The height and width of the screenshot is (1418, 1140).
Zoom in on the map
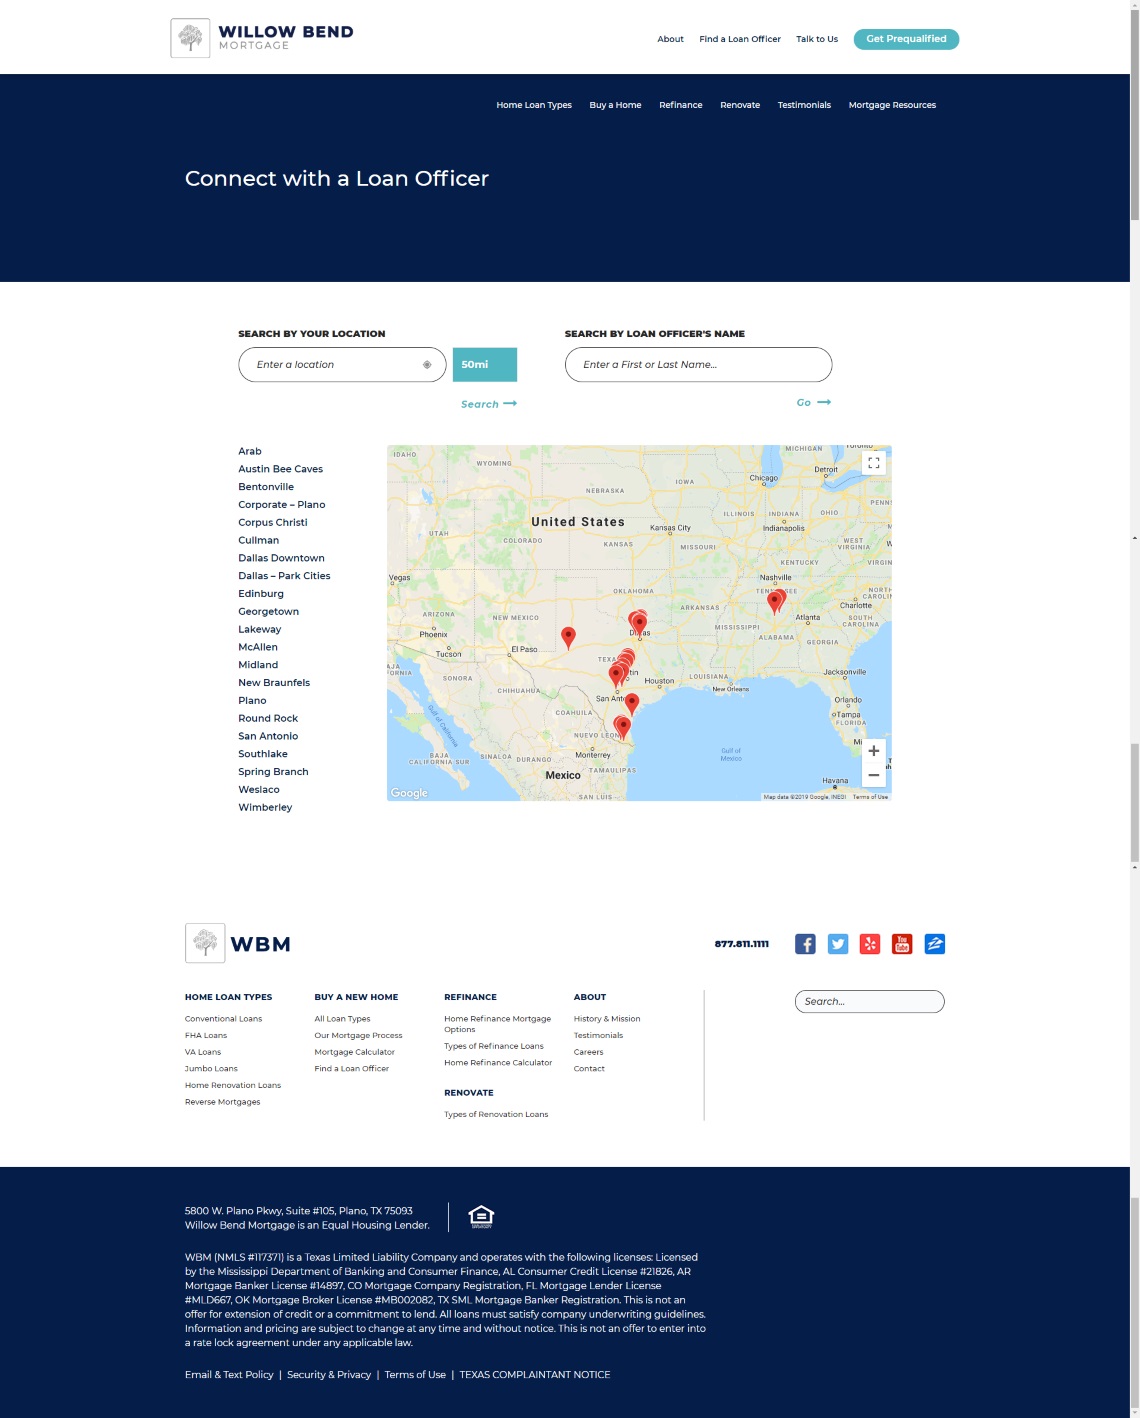coord(873,751)
